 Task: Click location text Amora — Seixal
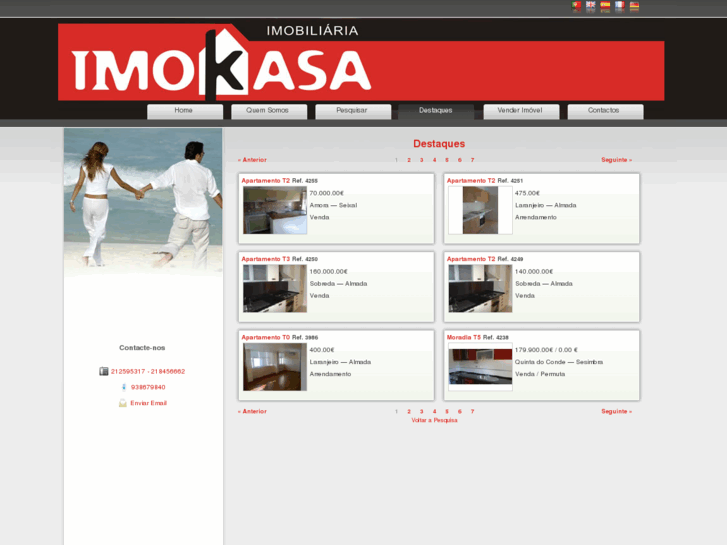tap(333, 205)
